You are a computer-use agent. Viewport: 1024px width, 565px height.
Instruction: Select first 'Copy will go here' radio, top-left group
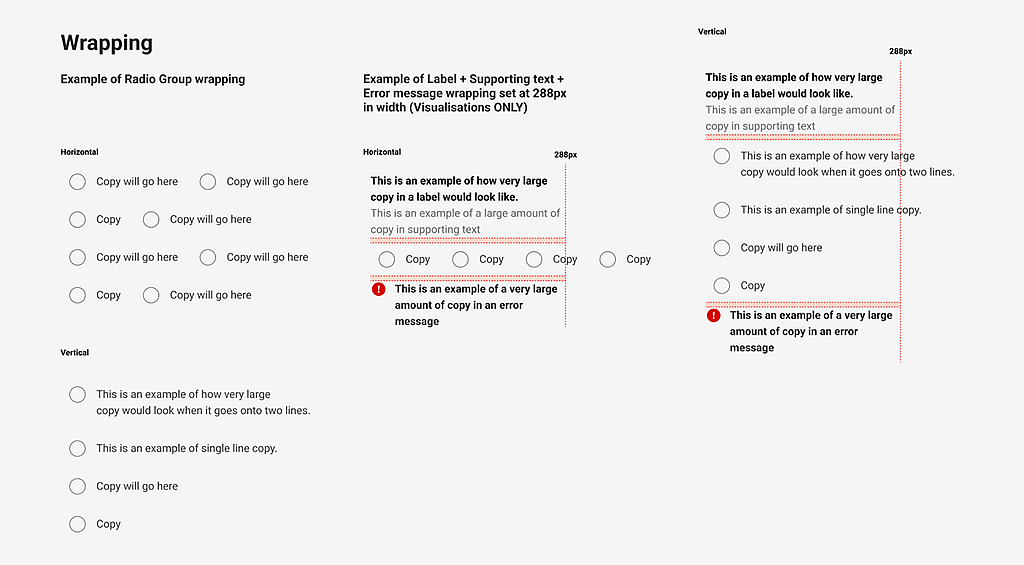[77, 182]
